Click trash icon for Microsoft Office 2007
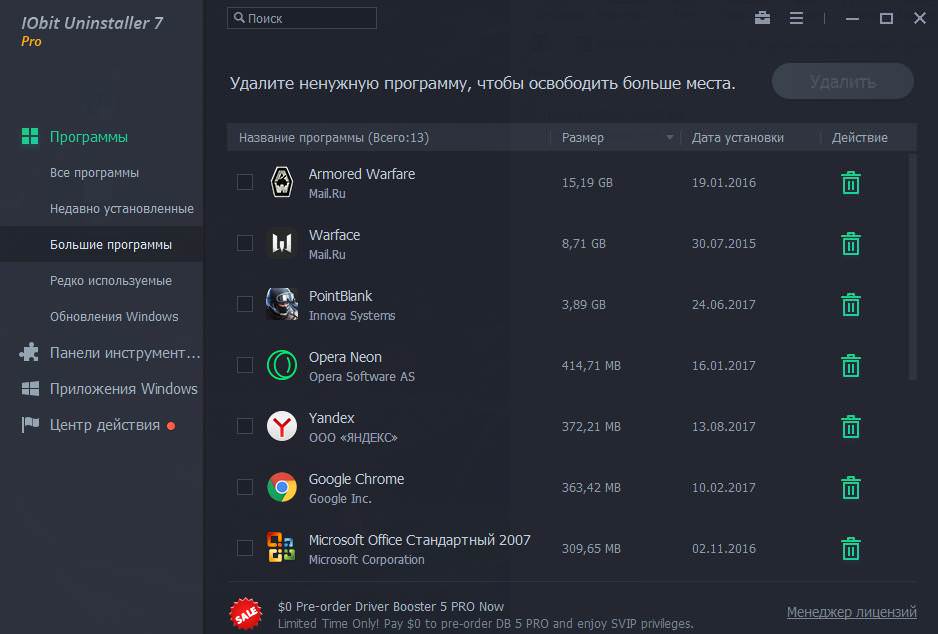The image size is (938, 634). tap(851, 549)
